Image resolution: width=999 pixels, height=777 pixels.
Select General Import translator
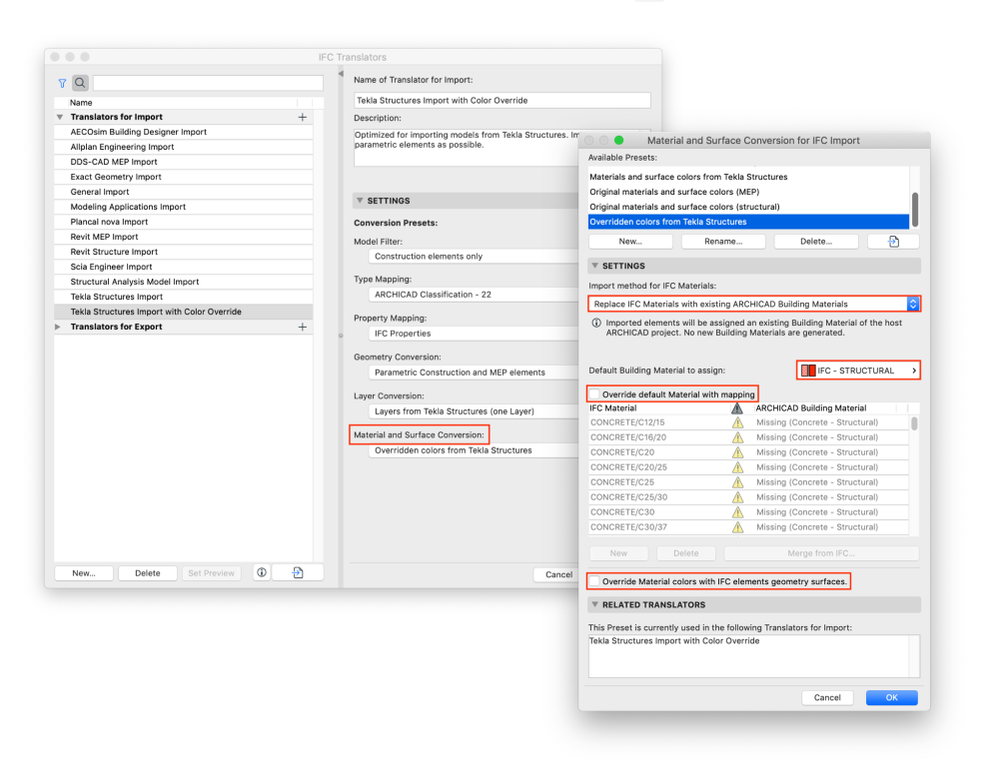click(x=183, y=192)
